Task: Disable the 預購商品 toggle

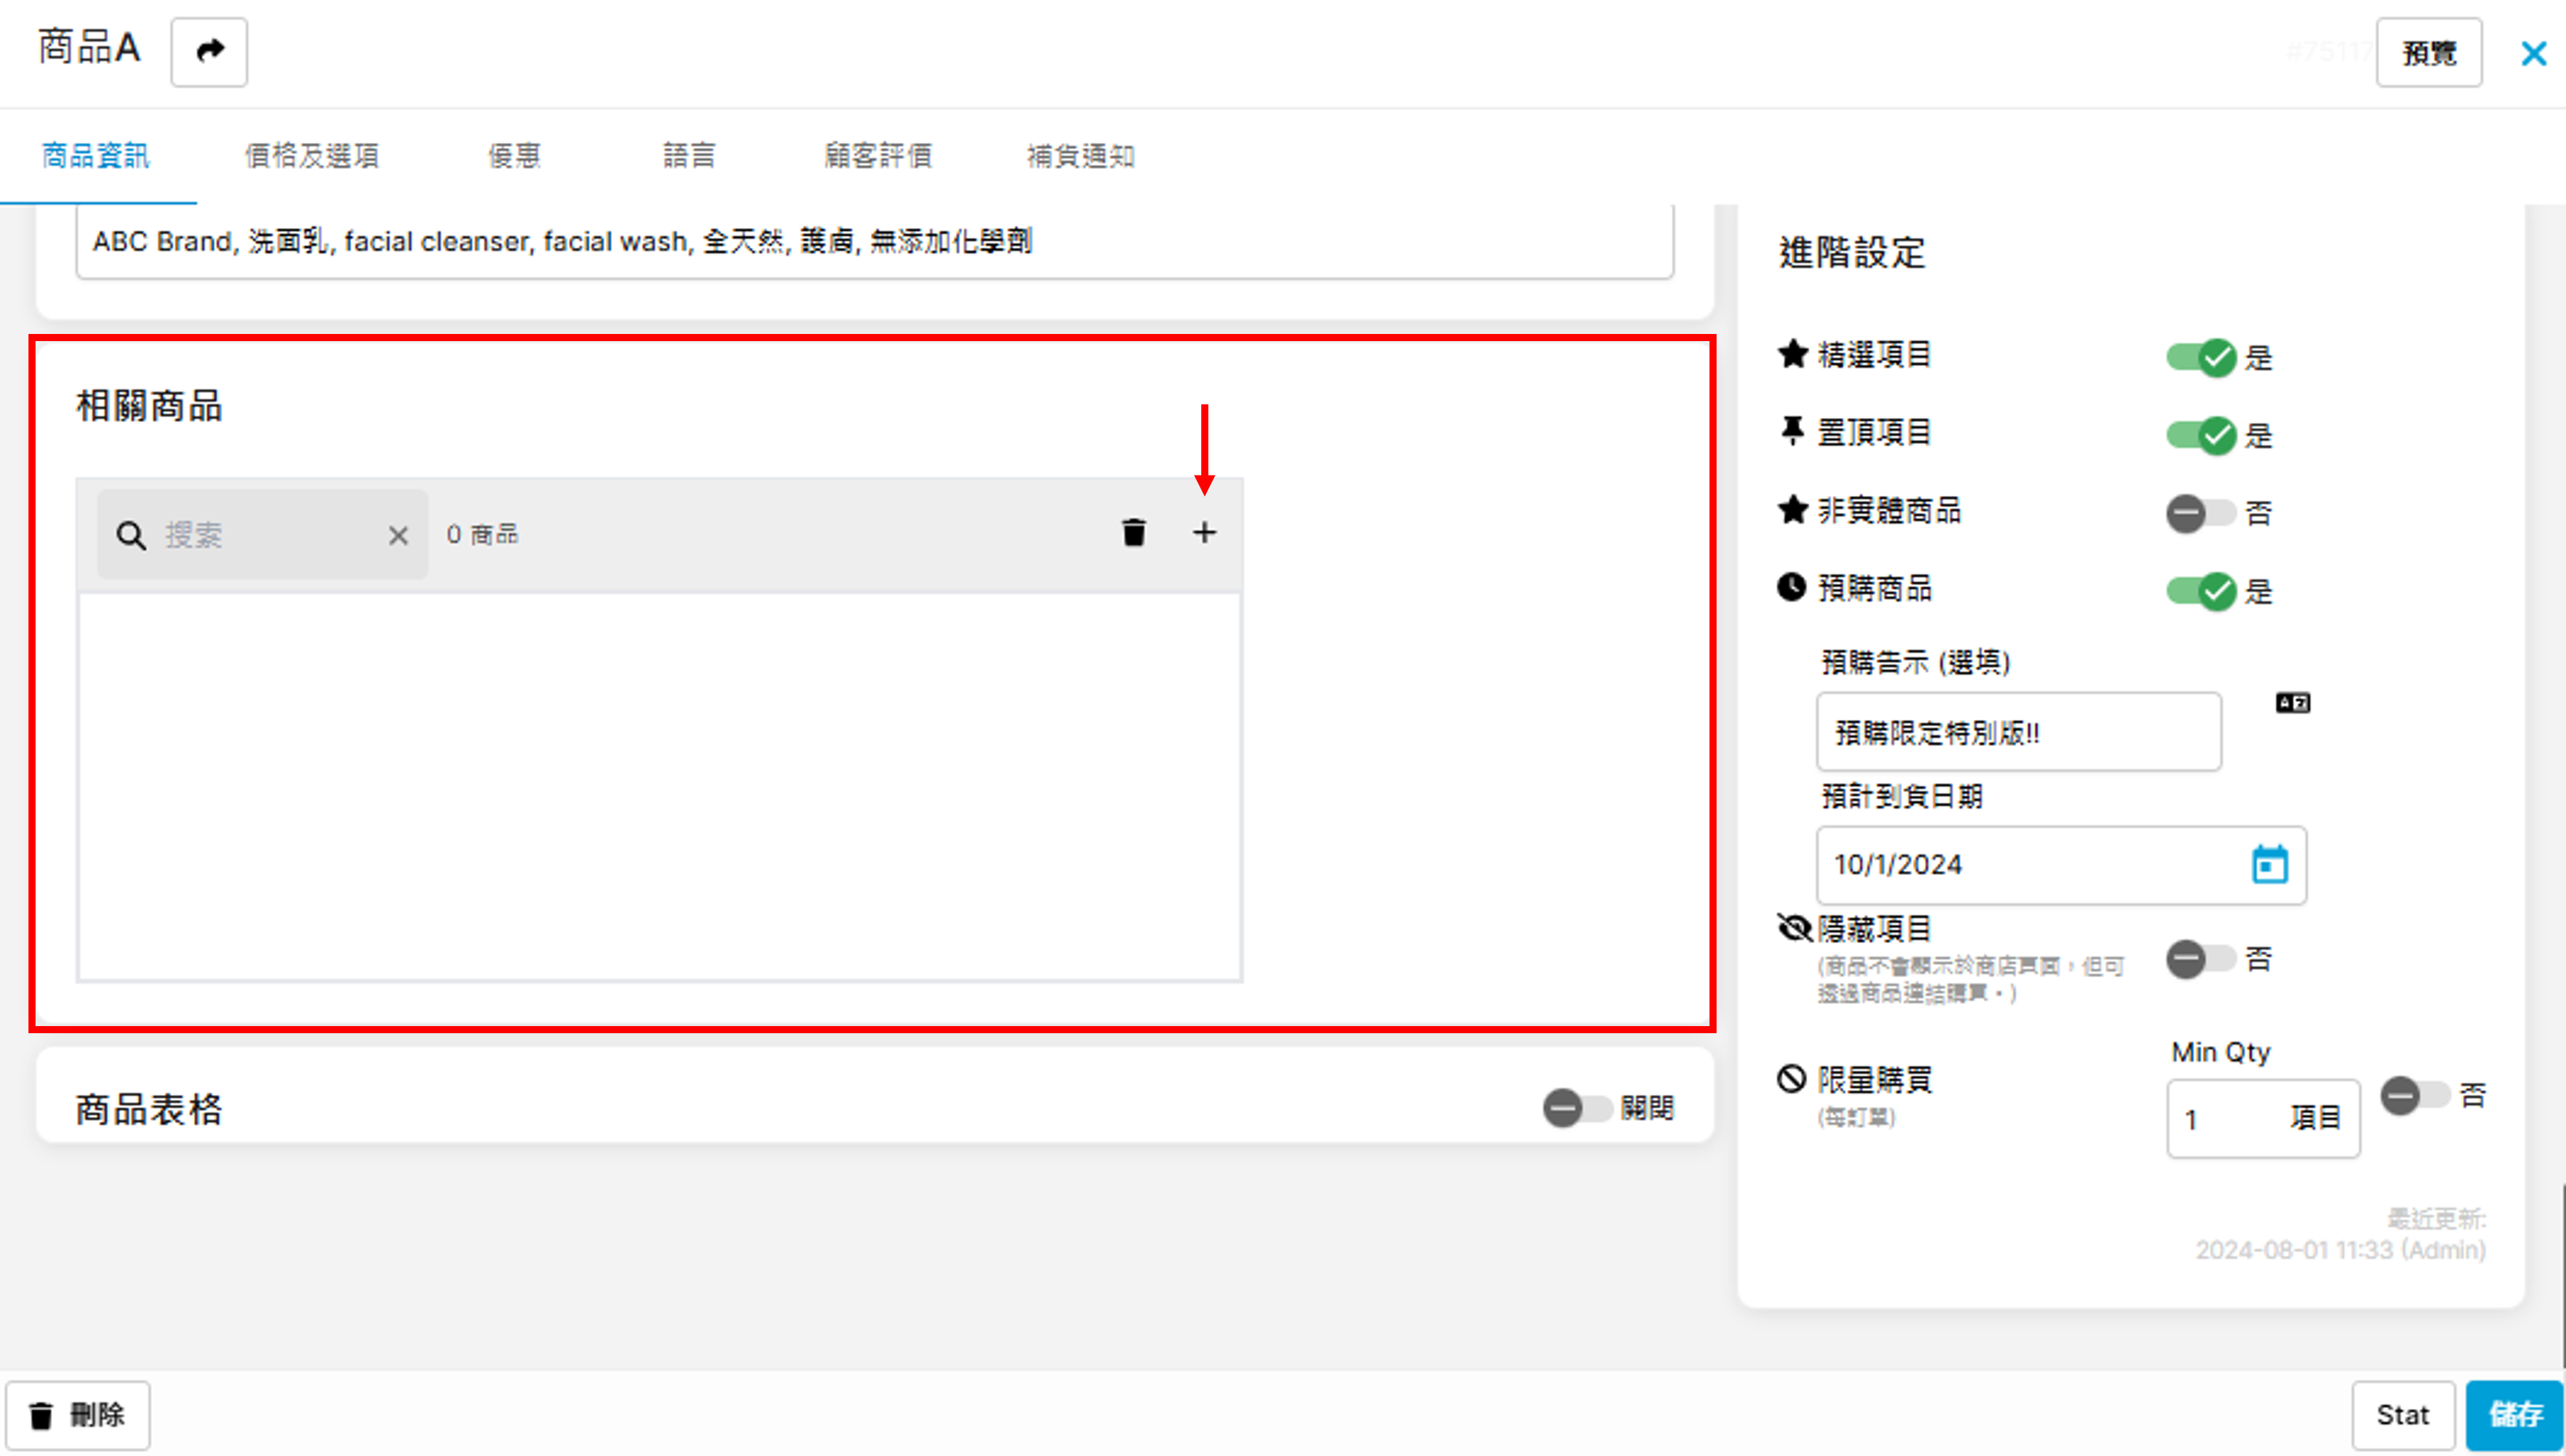Action: click(x=2201, y=591)
